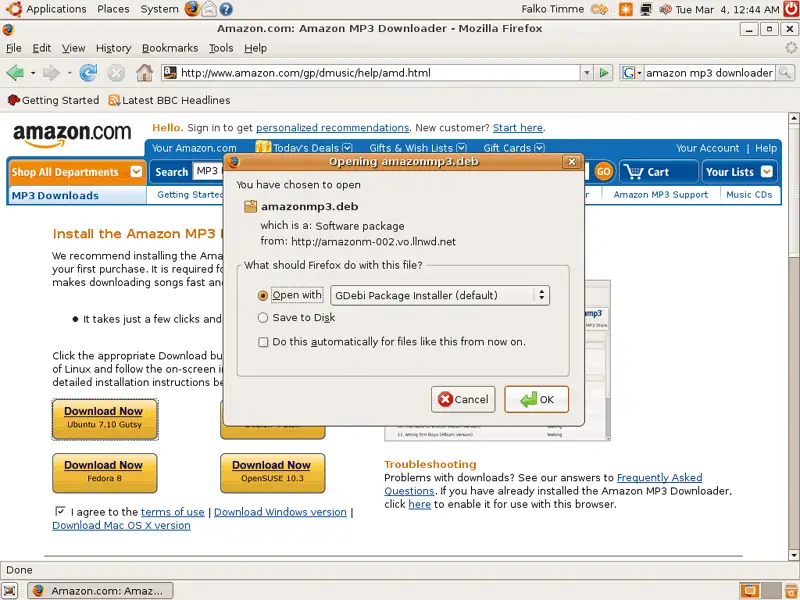
Task: Click Download Now for OpenSUSE 10.3
Action: coord(272,473)
